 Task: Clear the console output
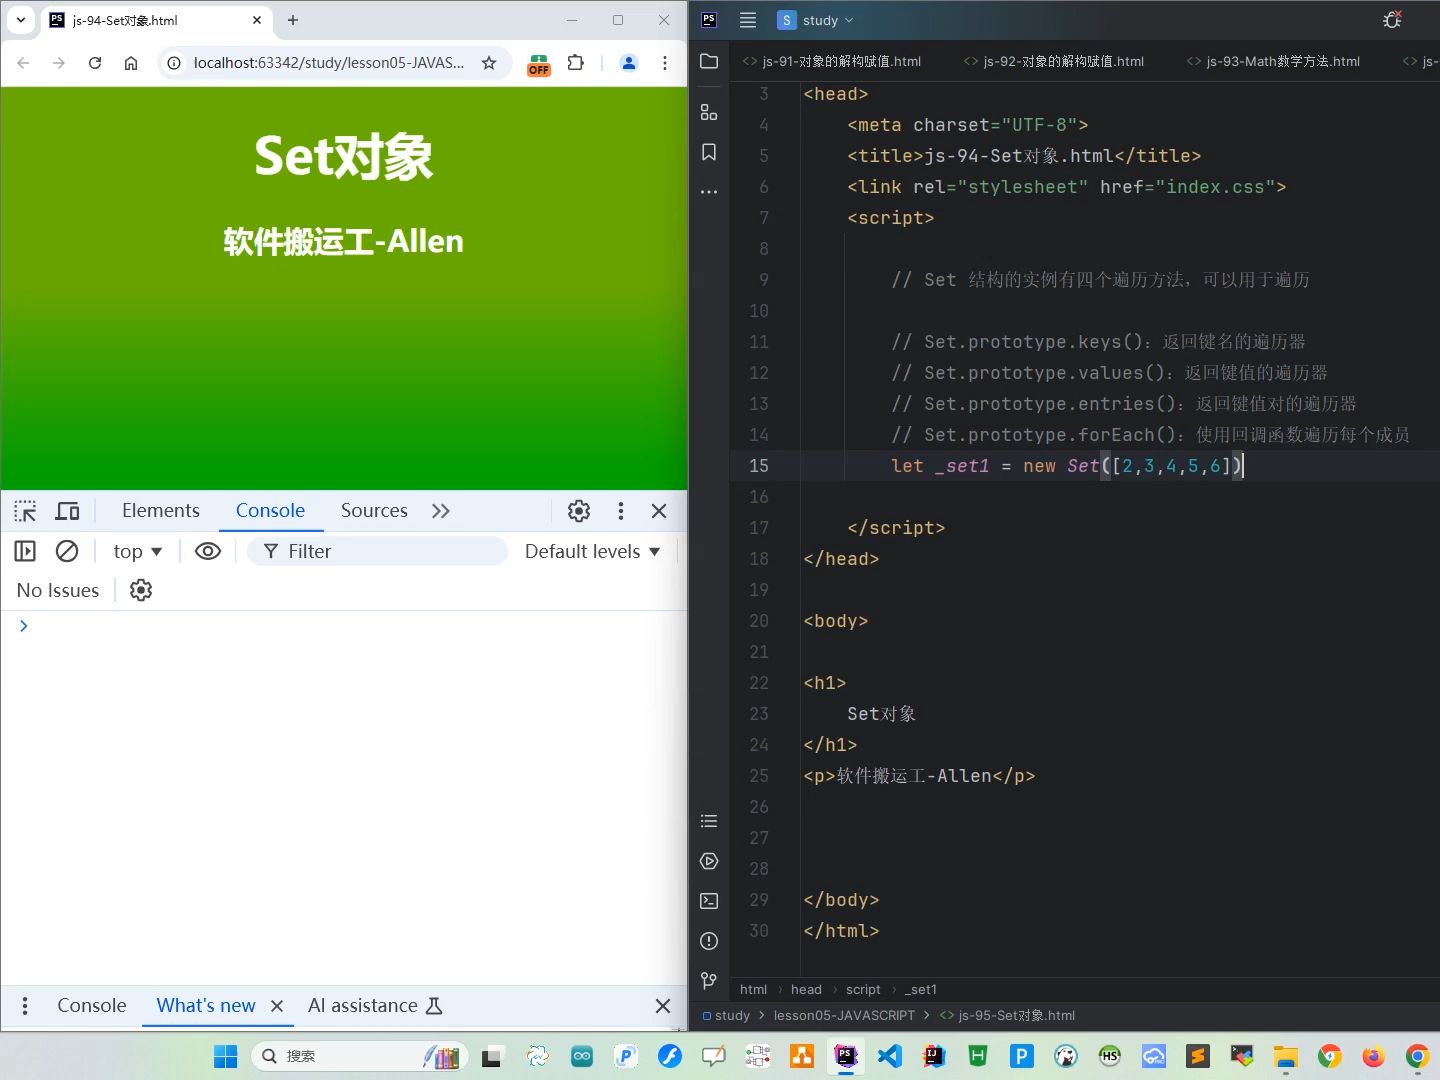pyautogui.click(x=67, y=551)
